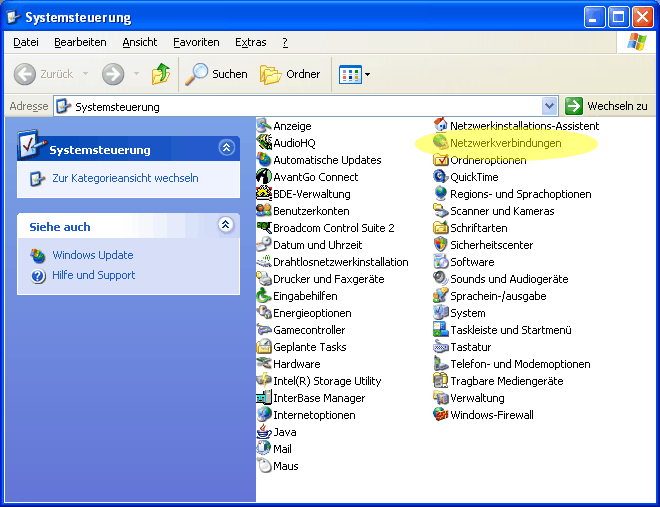Collapse the Siehe auch sidebar panel

pos(226,225)
